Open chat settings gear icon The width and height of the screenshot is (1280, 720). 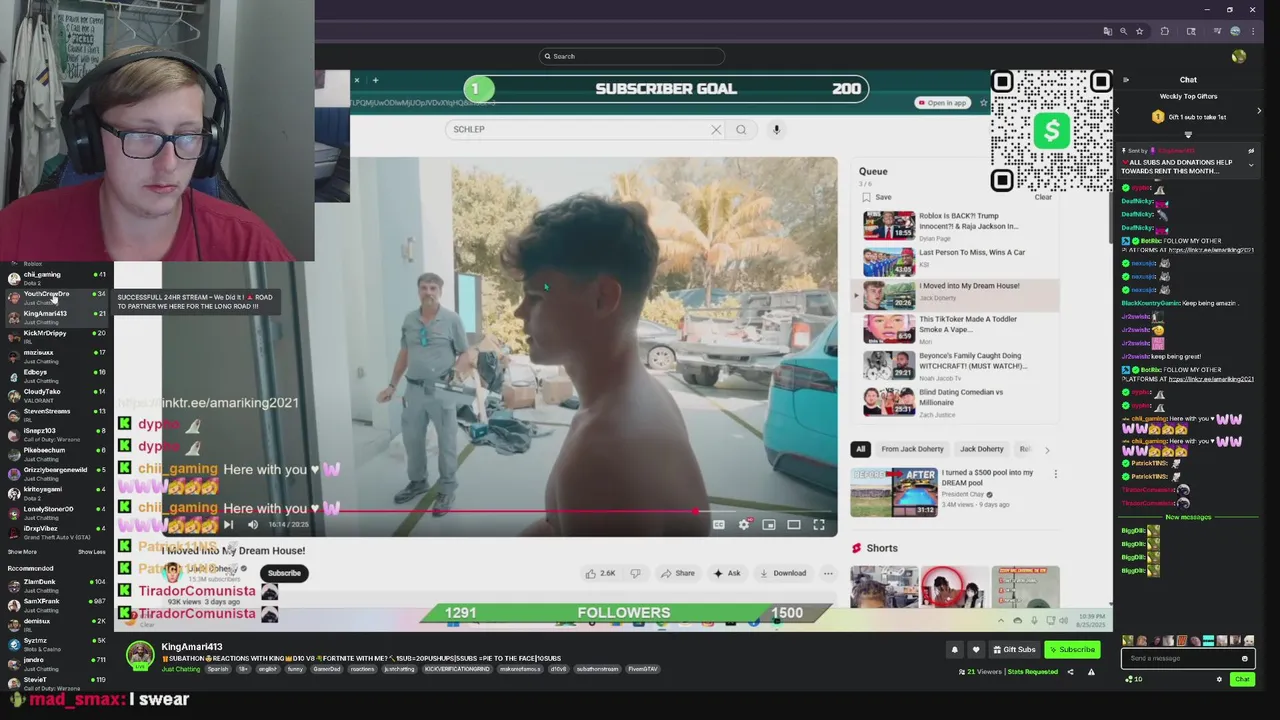click(1219, 679)
